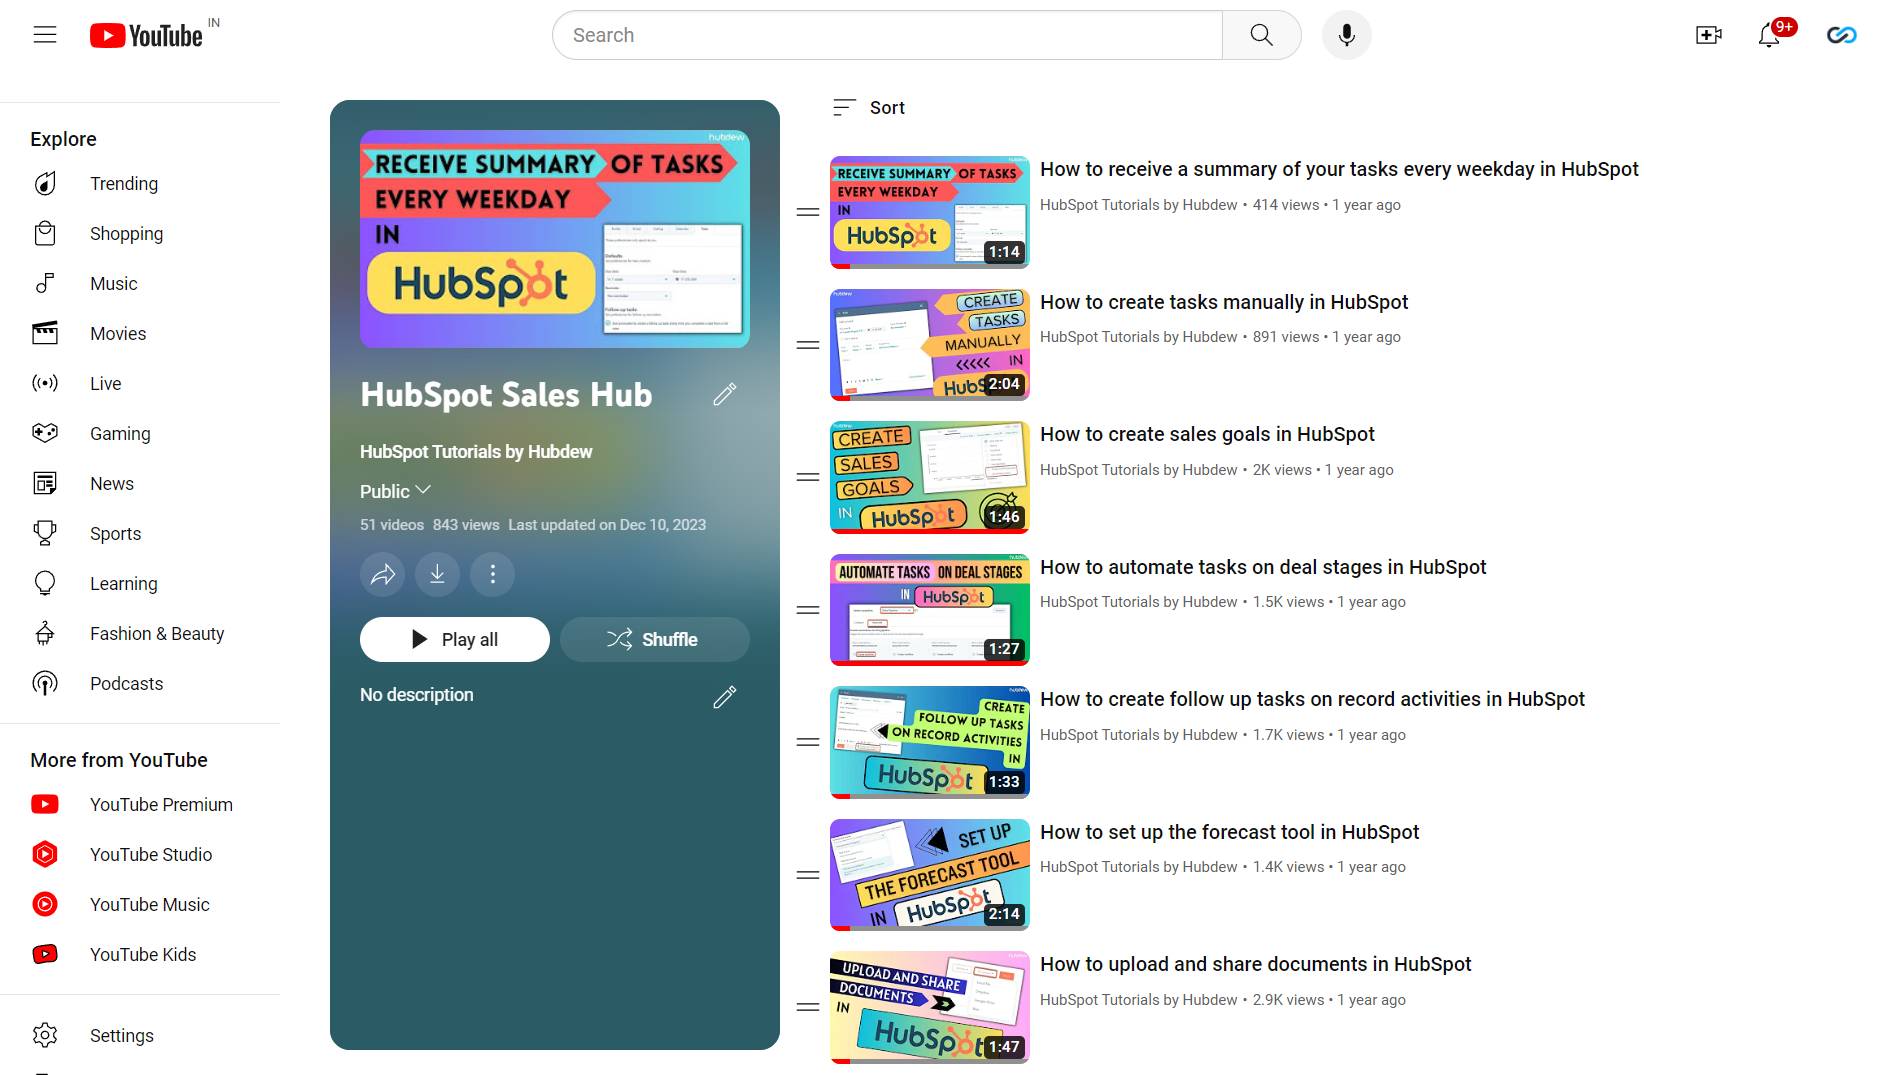Image resolution: width=1896 pixels, height=1075 pixels.
Task: Share the HubSpot Sales Hub playlist
Action: click(383, 574)
